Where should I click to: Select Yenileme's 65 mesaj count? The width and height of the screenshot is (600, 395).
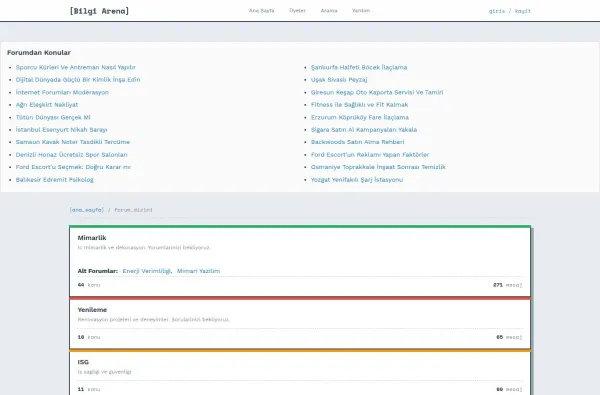point(509,337)
